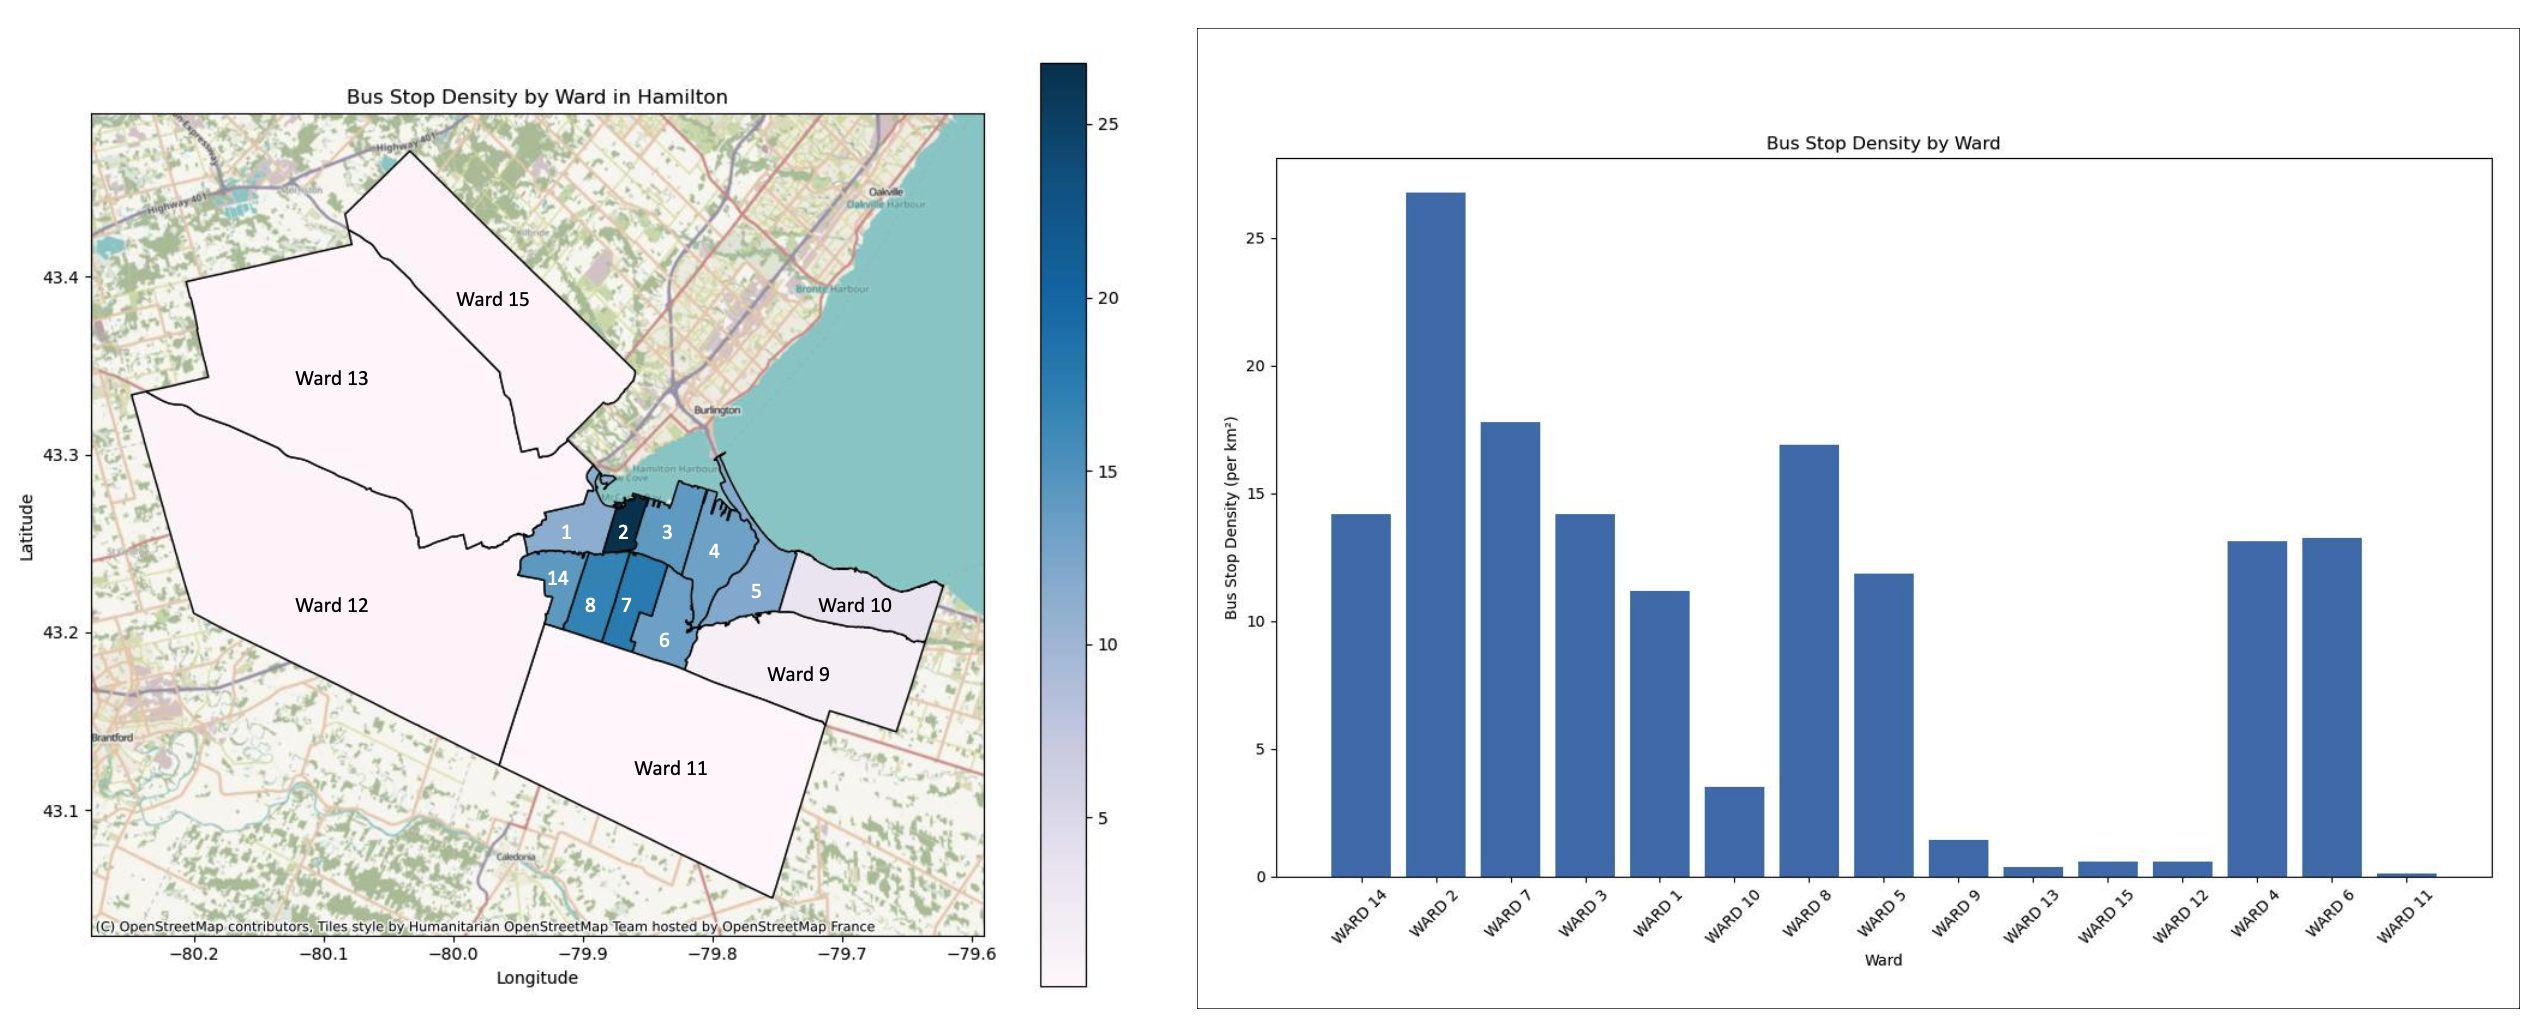2524x1036 pixels.
Task: Click the WARD 15 axis label
Action: (x=2105, y=916)
